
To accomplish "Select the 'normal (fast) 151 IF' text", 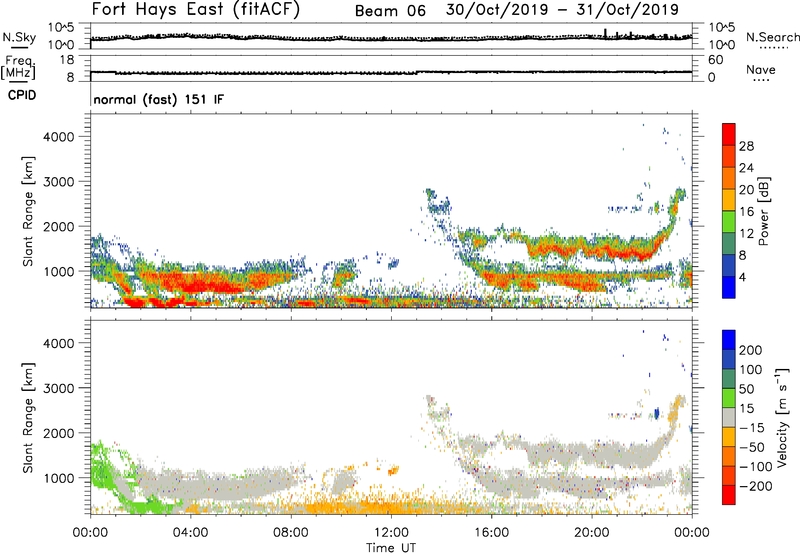I will pos(159,99).
